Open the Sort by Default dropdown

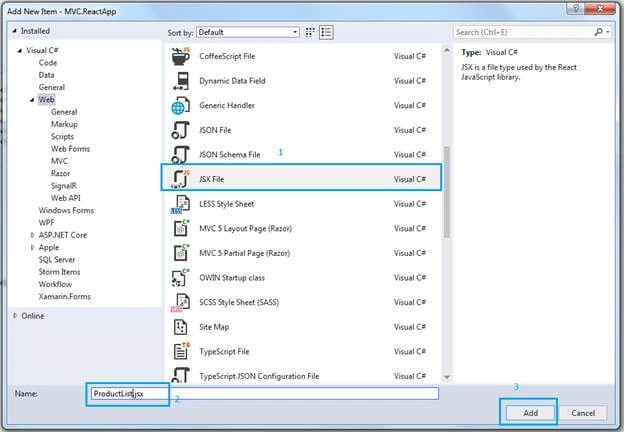[248, 32]
